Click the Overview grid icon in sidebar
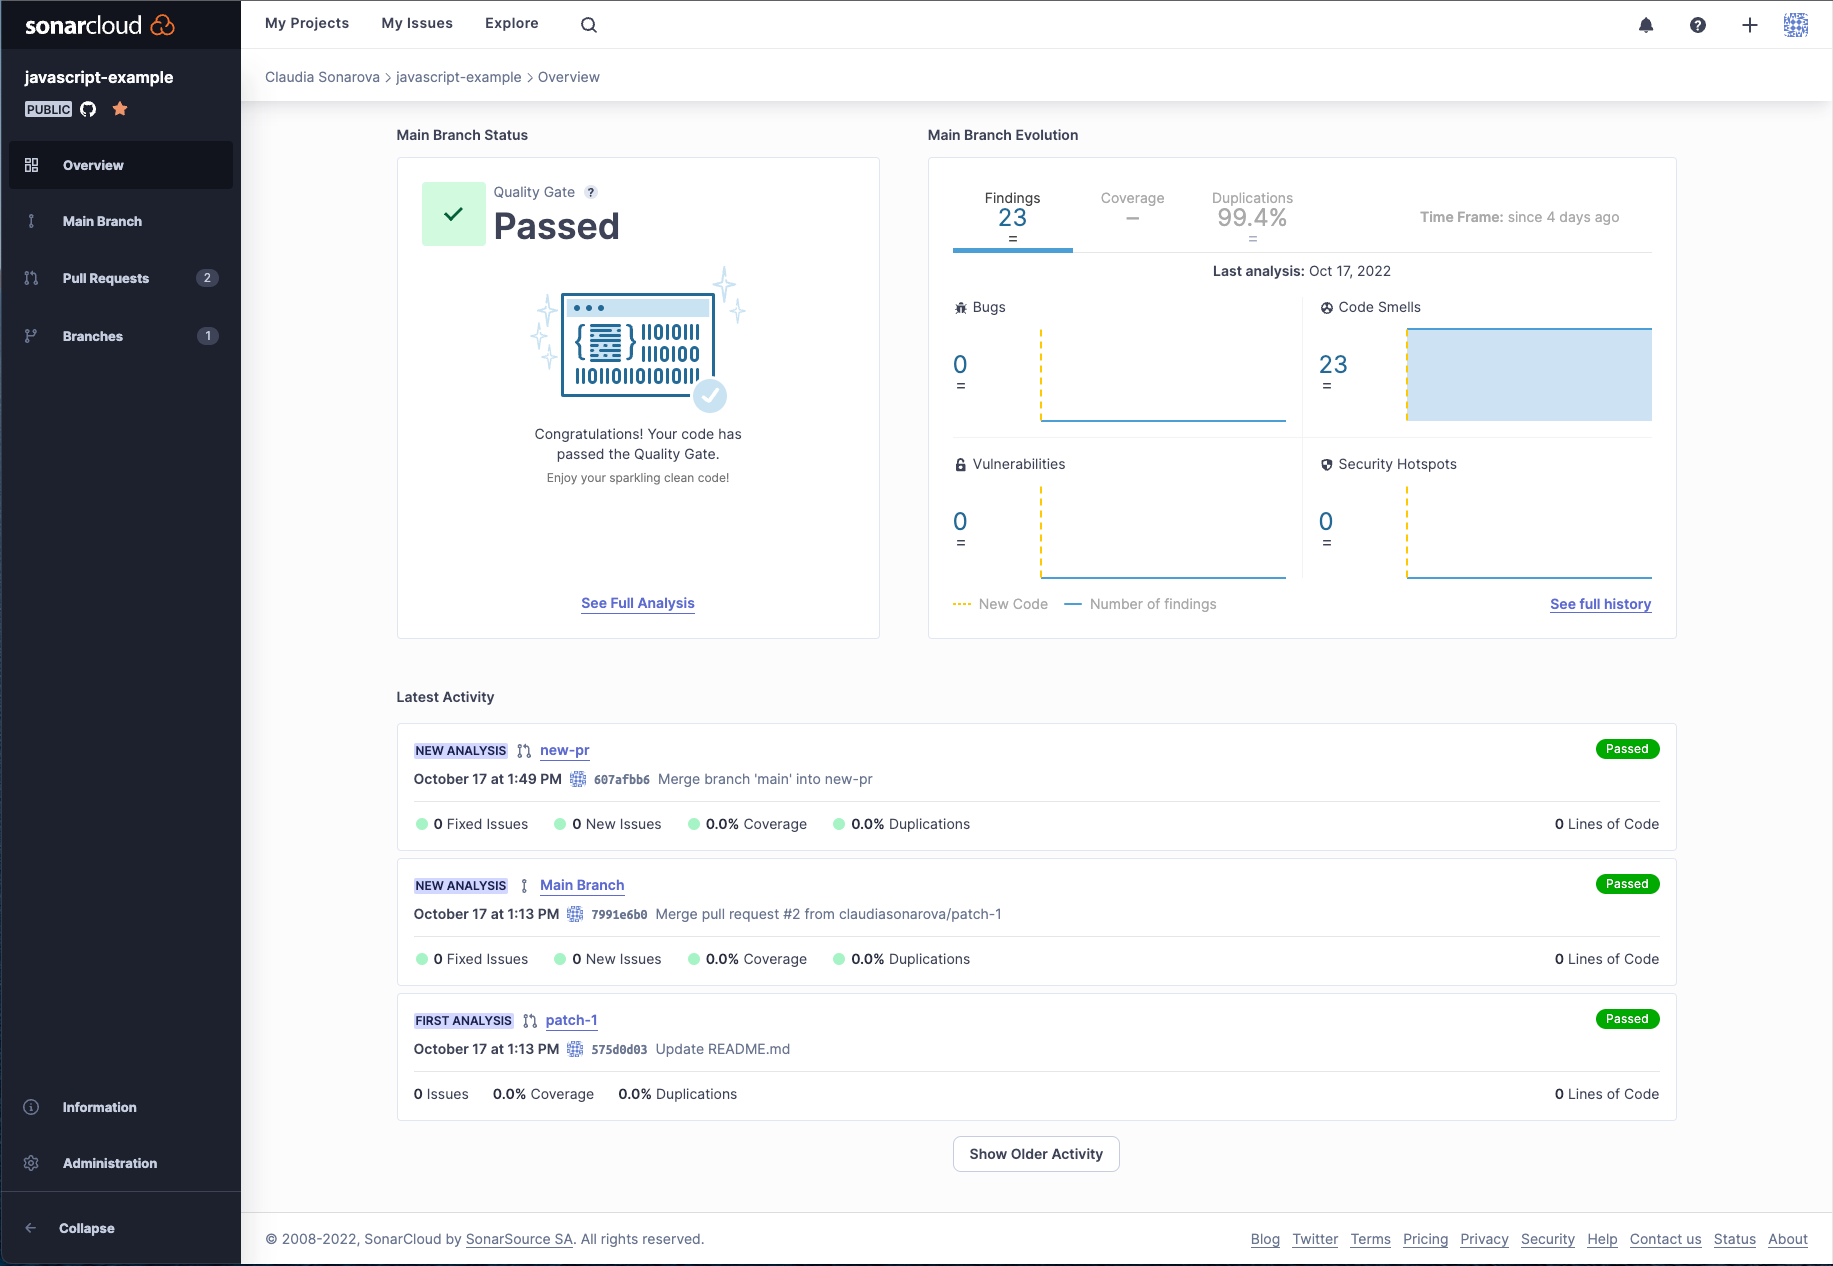1833x1266 pixels. (31, 165)
